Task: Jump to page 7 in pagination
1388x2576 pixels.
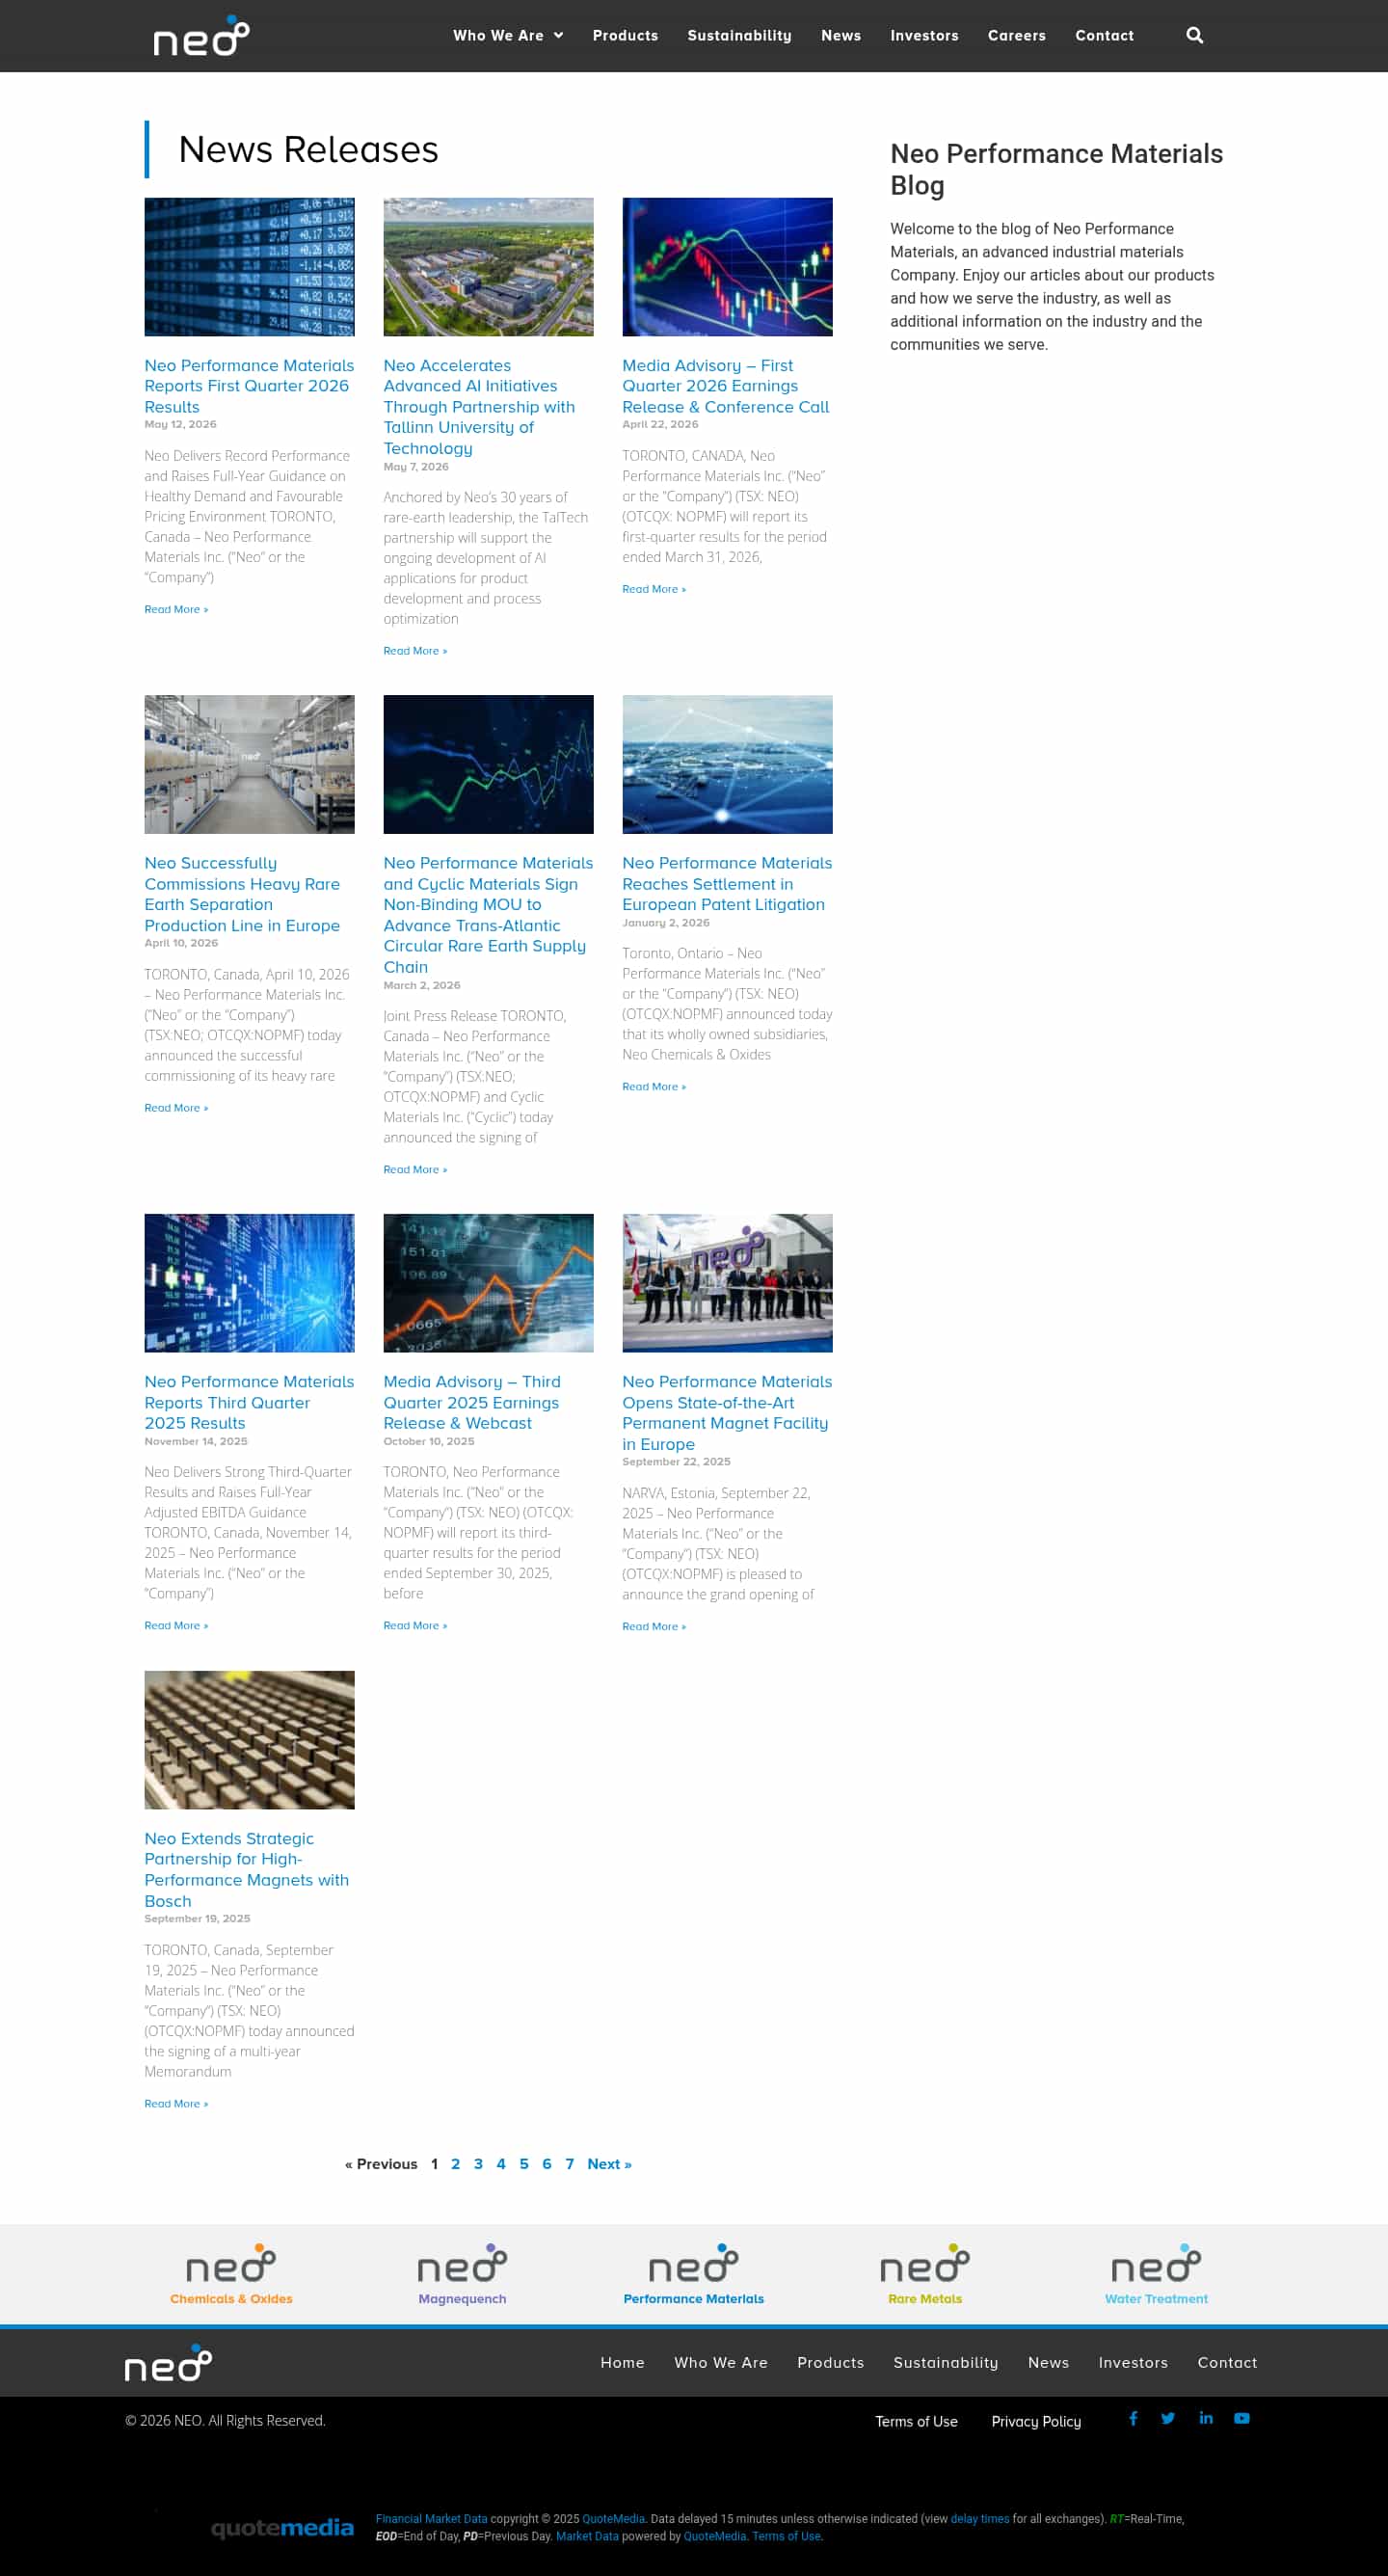Action: (x=570, y=2164)
